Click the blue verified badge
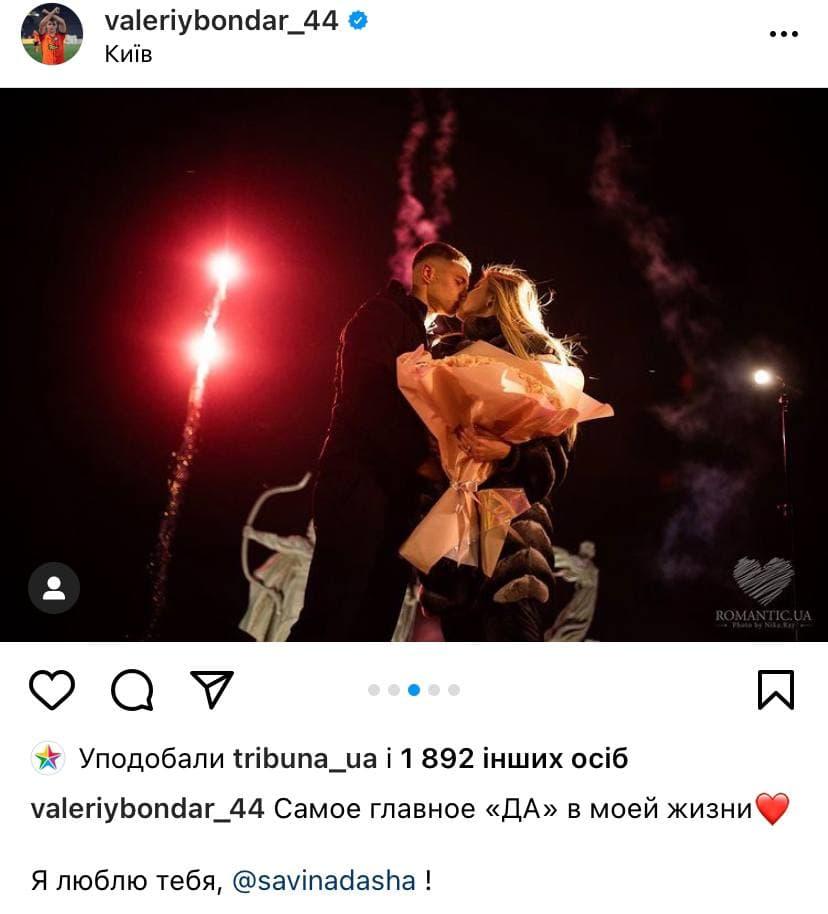The height and width of the screenshot is (914, 828). (357, 21)
